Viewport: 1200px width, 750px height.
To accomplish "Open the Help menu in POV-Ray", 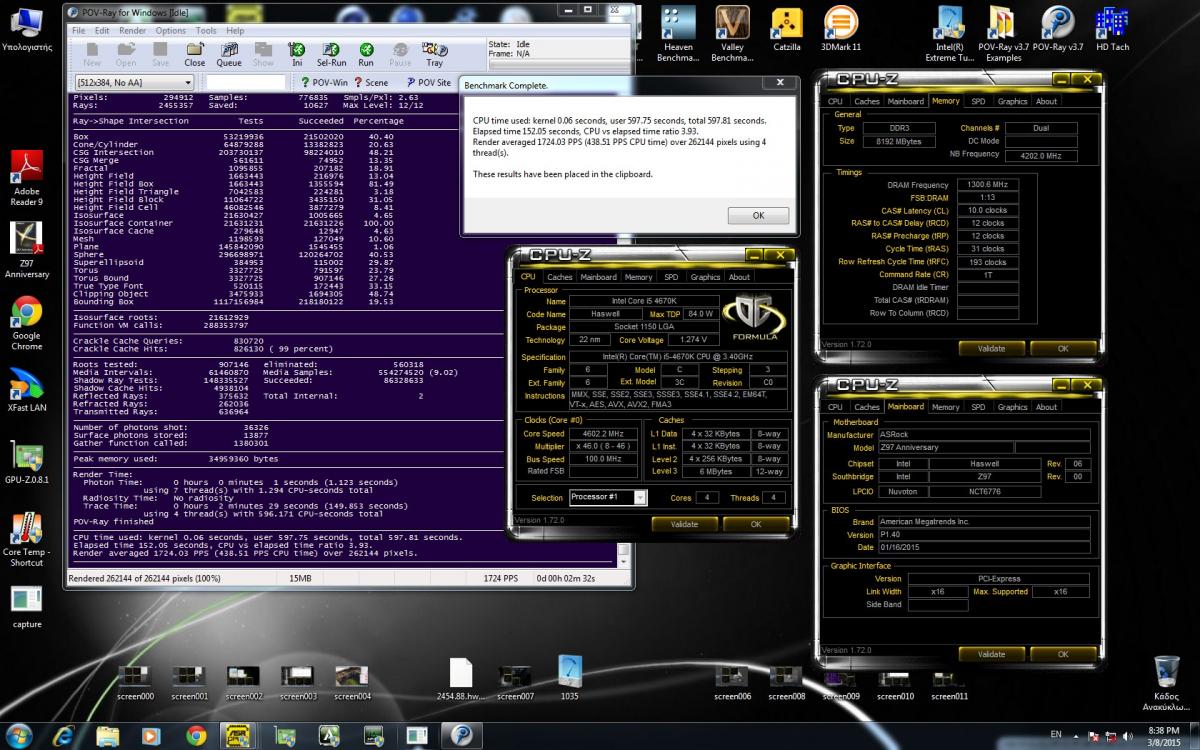I will (235, 30).
